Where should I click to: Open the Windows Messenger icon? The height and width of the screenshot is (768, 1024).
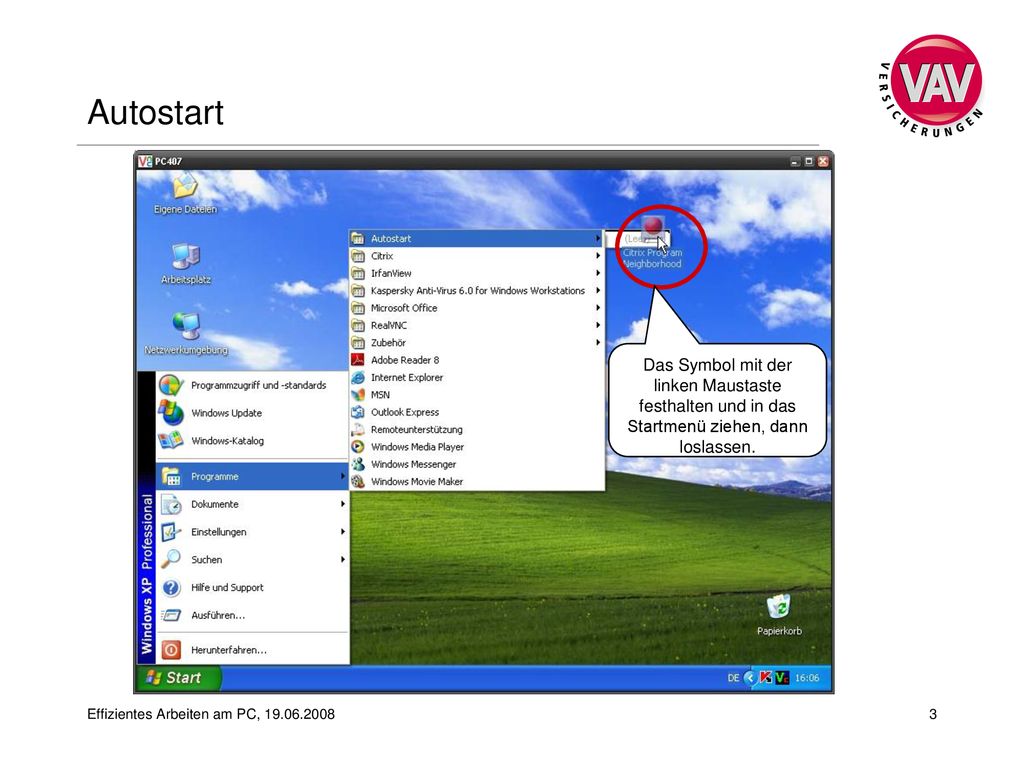point(358,464)
